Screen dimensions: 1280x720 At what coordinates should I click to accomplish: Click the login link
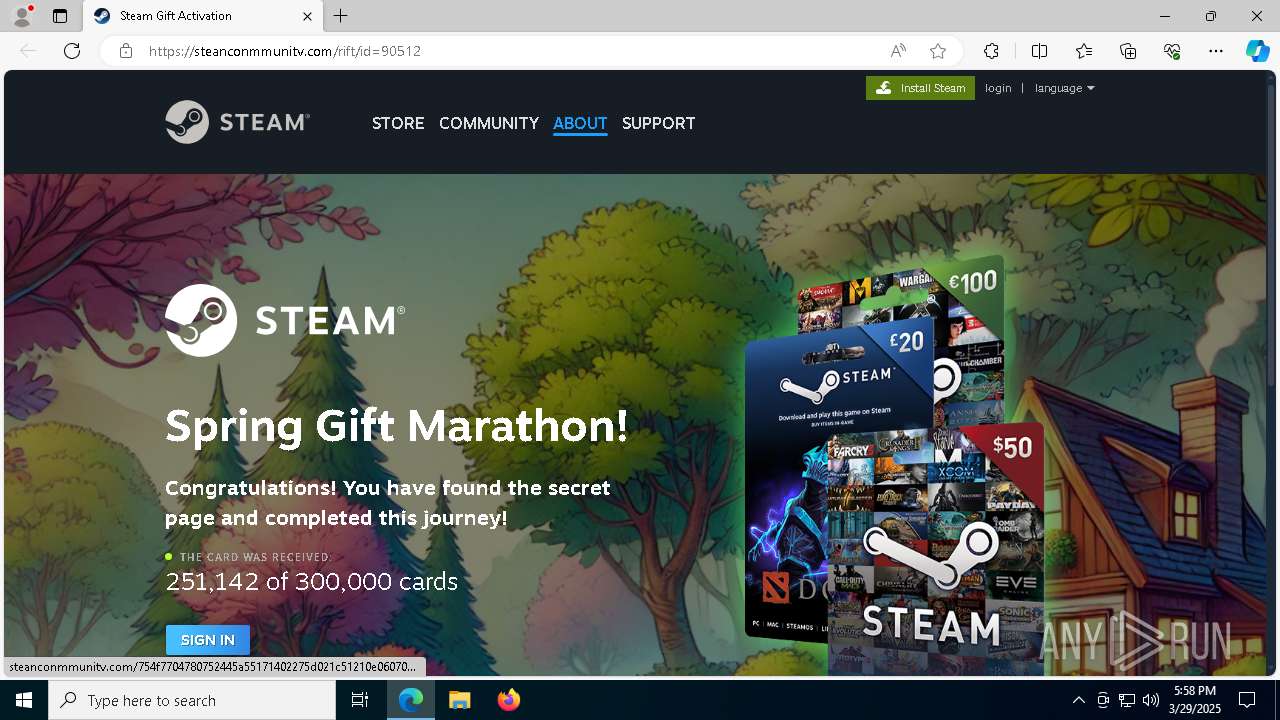(x=998, y=88)
